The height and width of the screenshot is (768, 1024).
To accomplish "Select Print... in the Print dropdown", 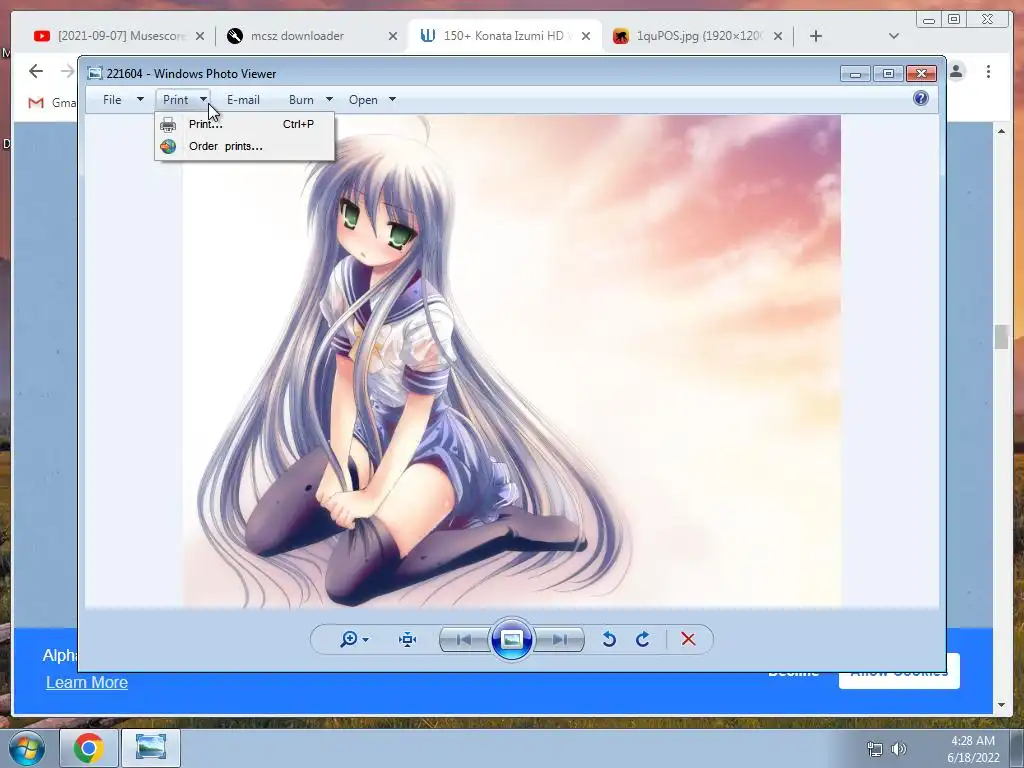I will (244, 124).
